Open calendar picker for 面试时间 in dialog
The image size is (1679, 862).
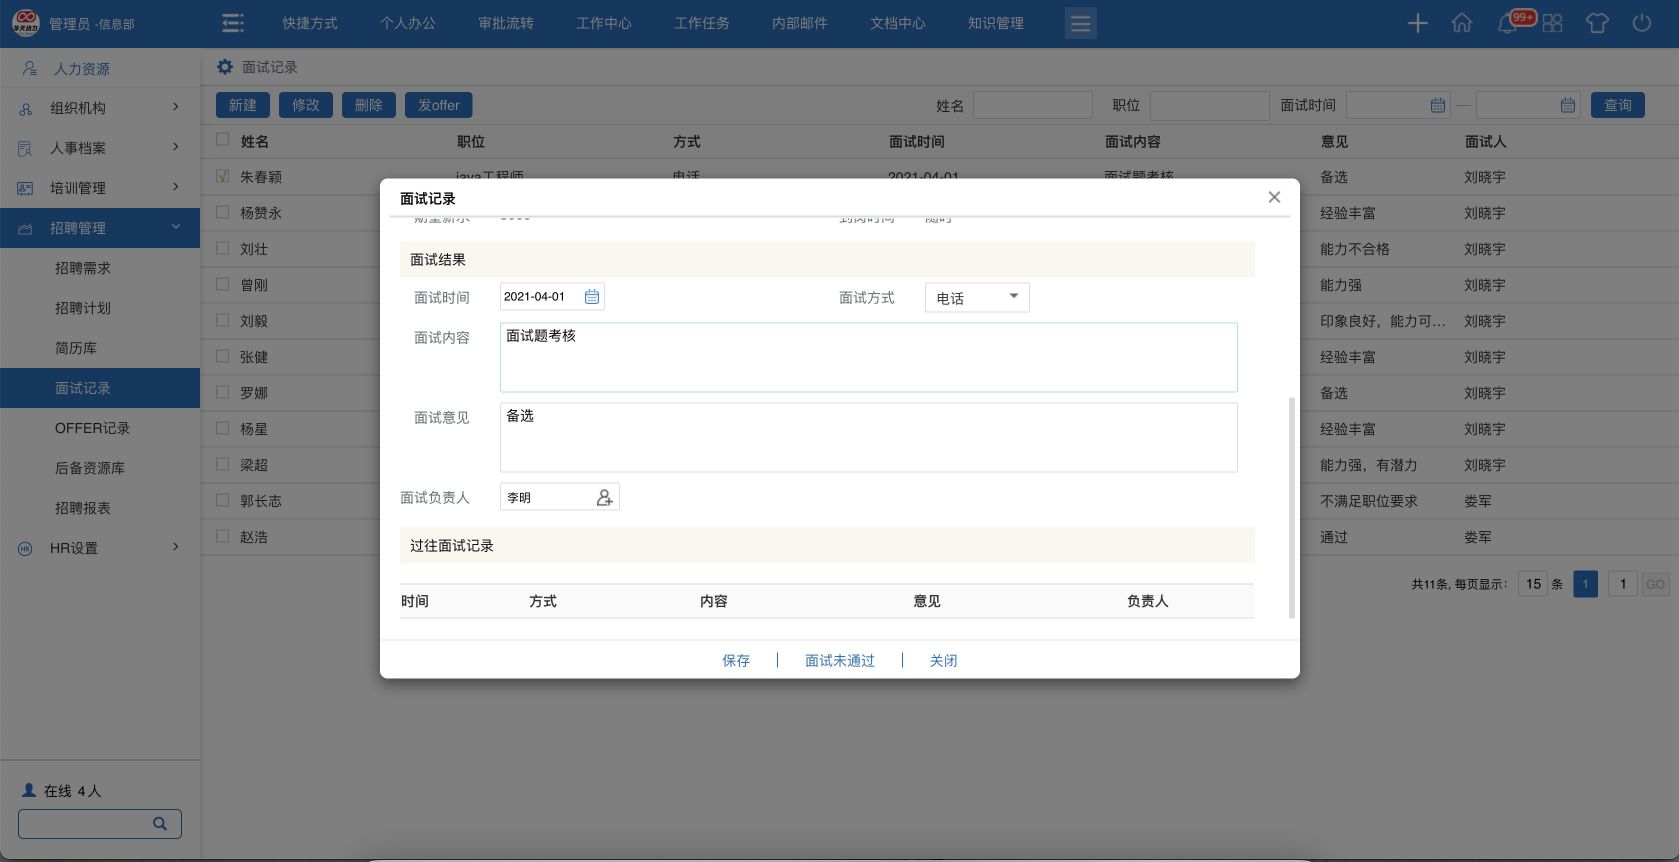tap(591, 297)
